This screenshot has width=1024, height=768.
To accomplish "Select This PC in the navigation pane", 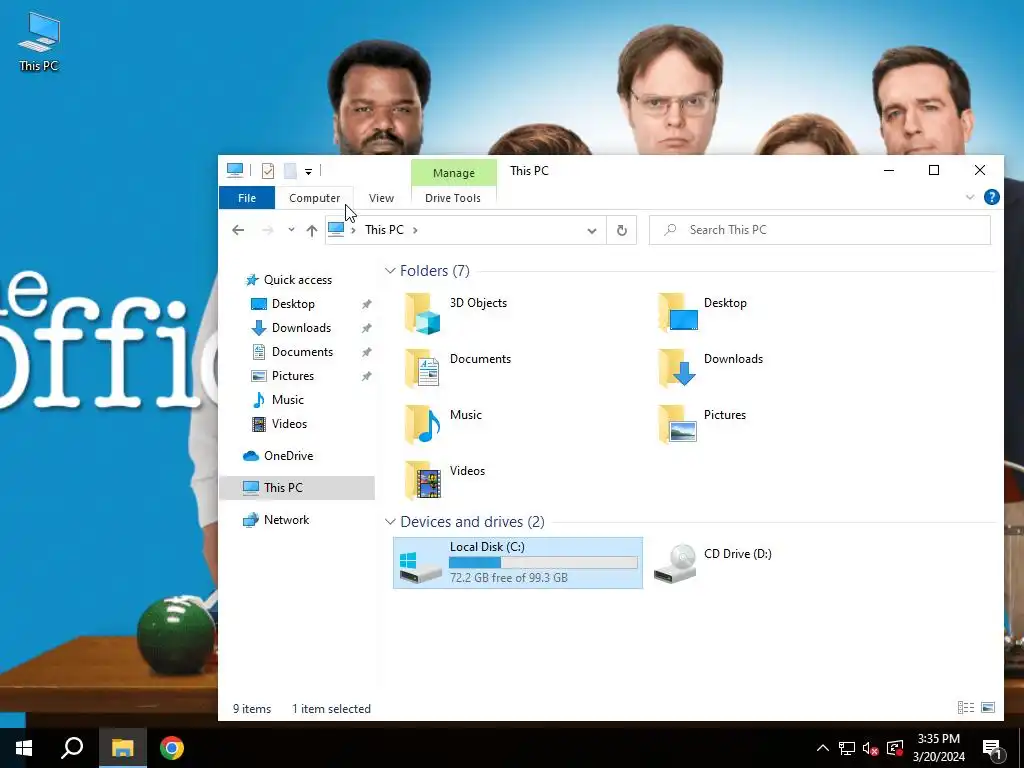I will click(x=297, y=488).
